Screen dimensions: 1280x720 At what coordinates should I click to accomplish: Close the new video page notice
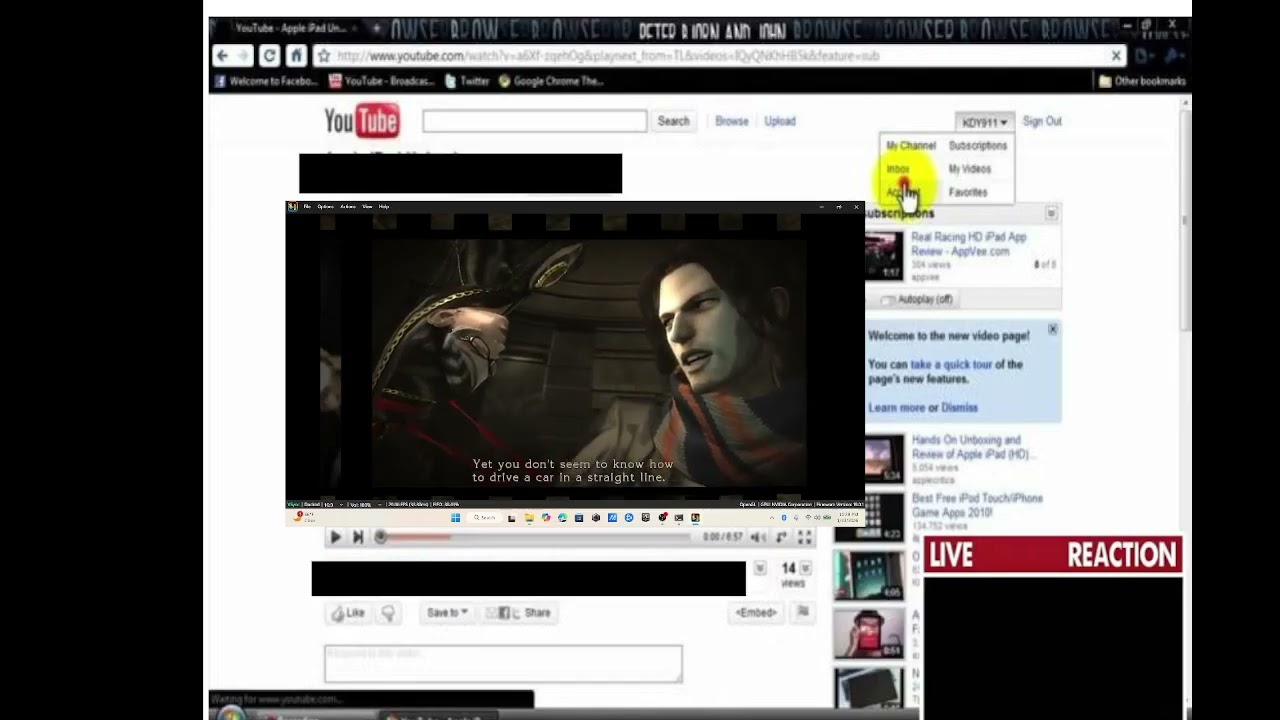coord(1052,329)
